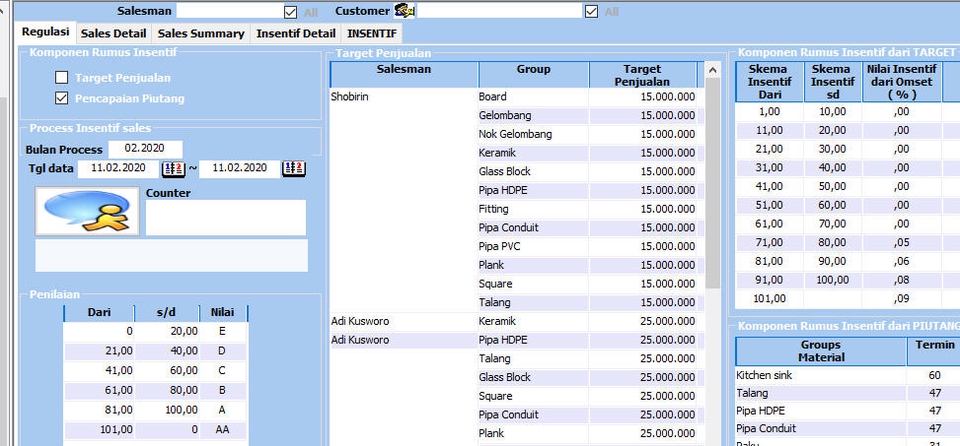This screenshot has width=960, height=446.
Task: Open the INSENTIF tab
Action: pyautogui.click(x=372, y=34)
